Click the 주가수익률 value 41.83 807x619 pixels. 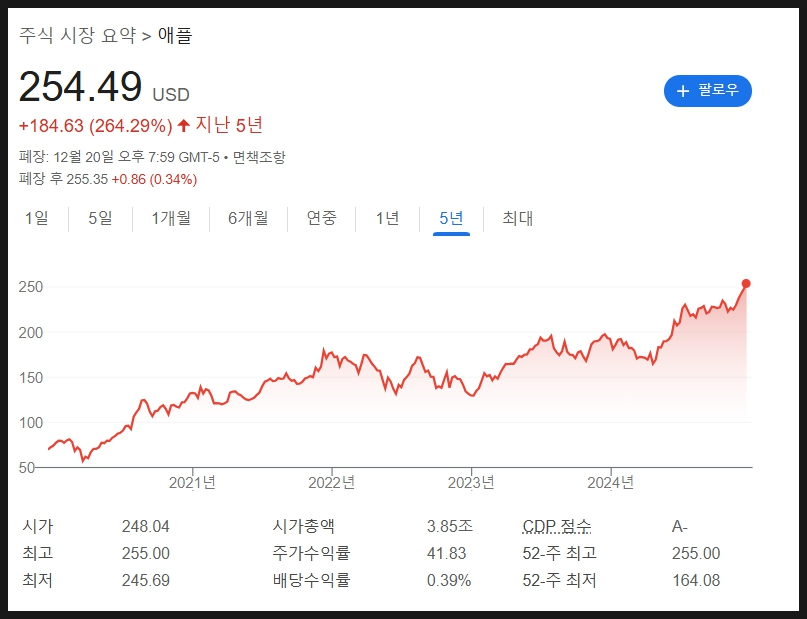(x=446, y=553)
